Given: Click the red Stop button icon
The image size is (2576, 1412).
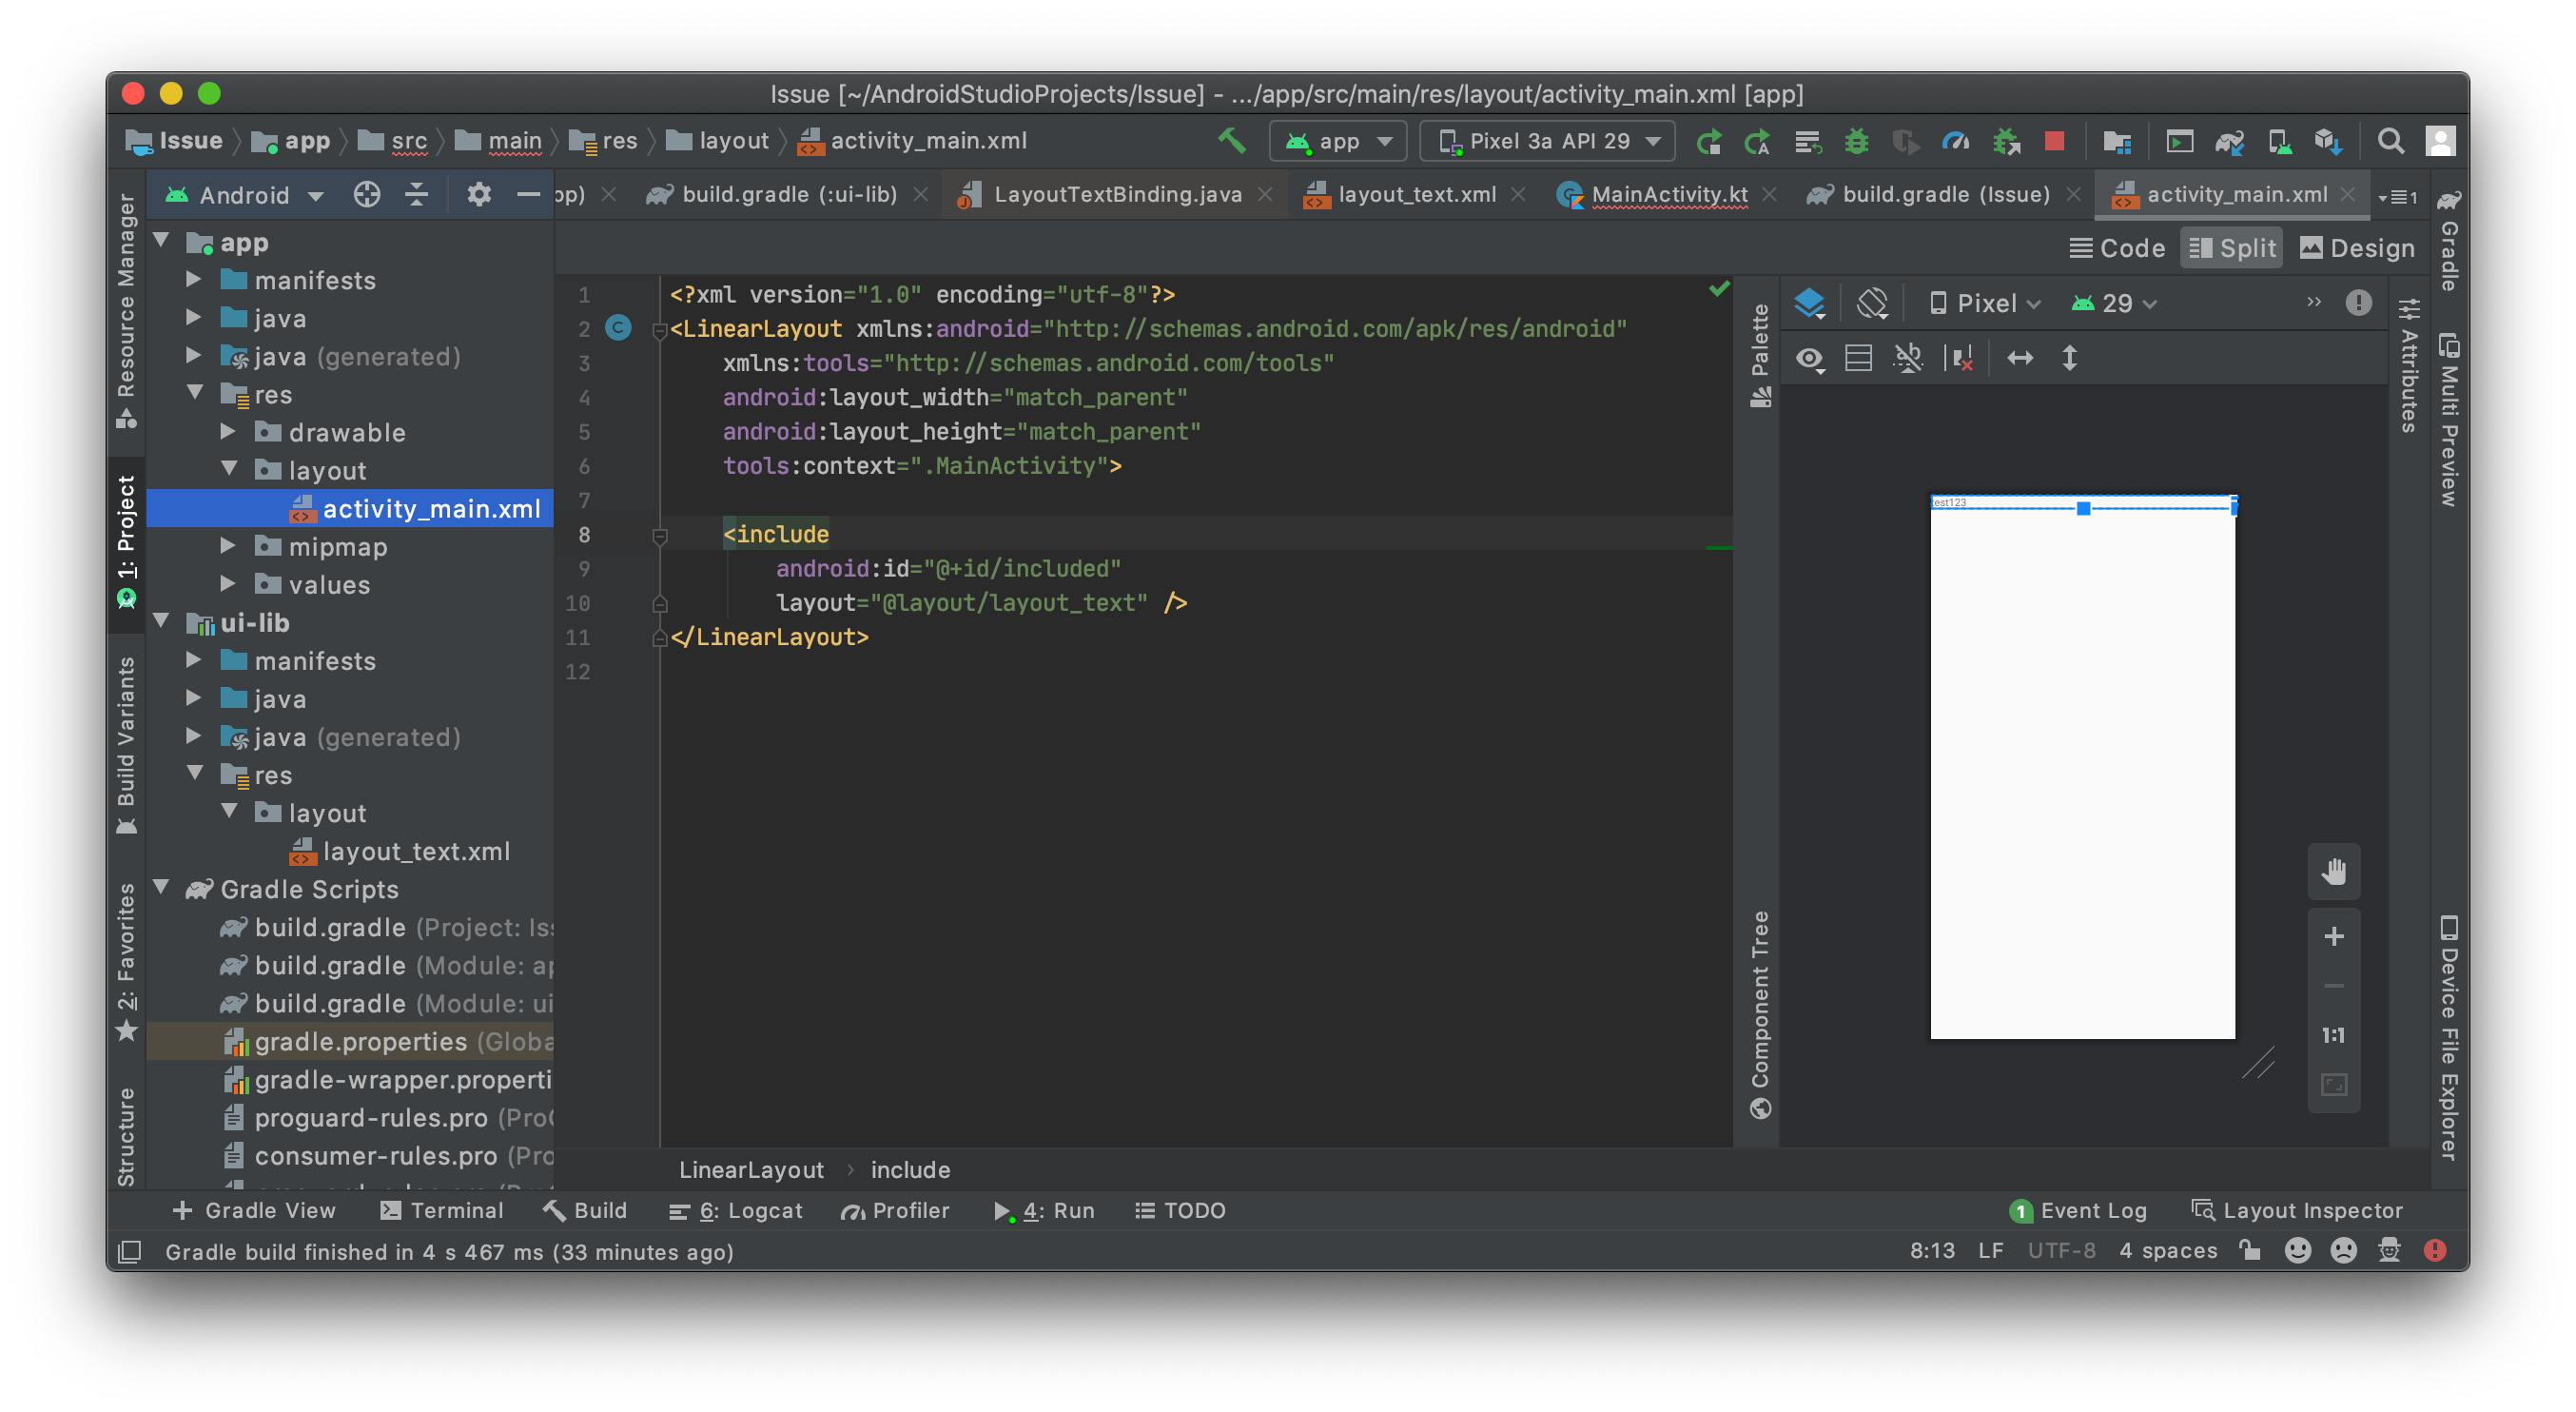Looking at the screenshot, I should 2054,141.
